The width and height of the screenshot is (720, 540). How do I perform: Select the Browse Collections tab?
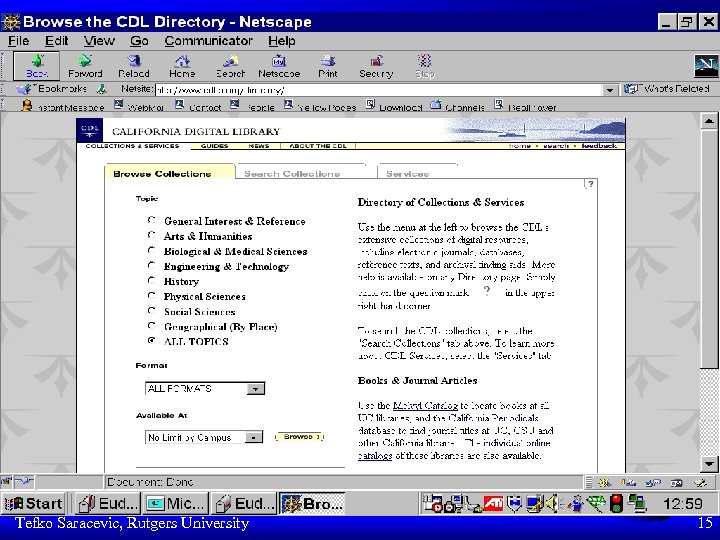[x=162, y=174]
